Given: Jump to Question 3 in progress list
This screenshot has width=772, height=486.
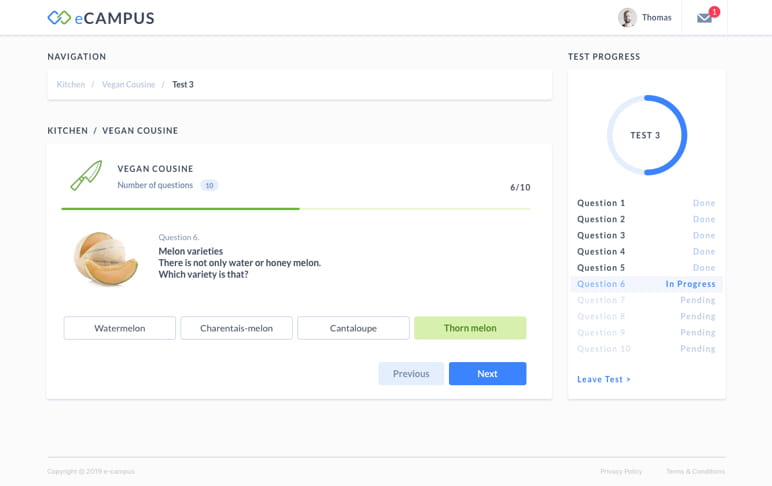Looking at the screenshot, I should point(646,235).
